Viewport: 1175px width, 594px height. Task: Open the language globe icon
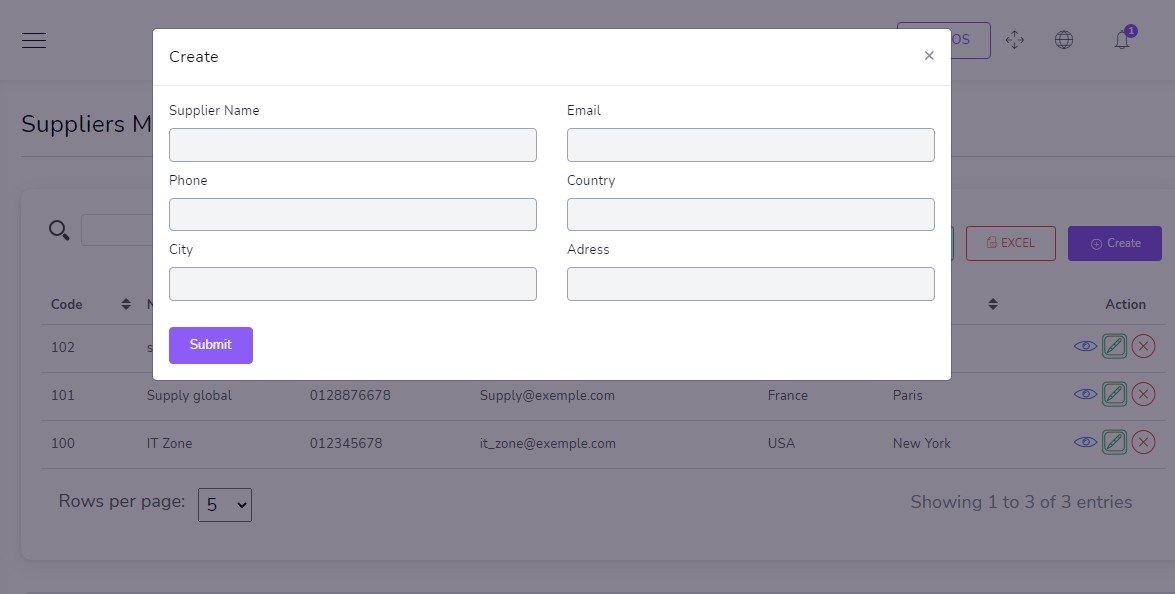click(x=1064, y=40)
